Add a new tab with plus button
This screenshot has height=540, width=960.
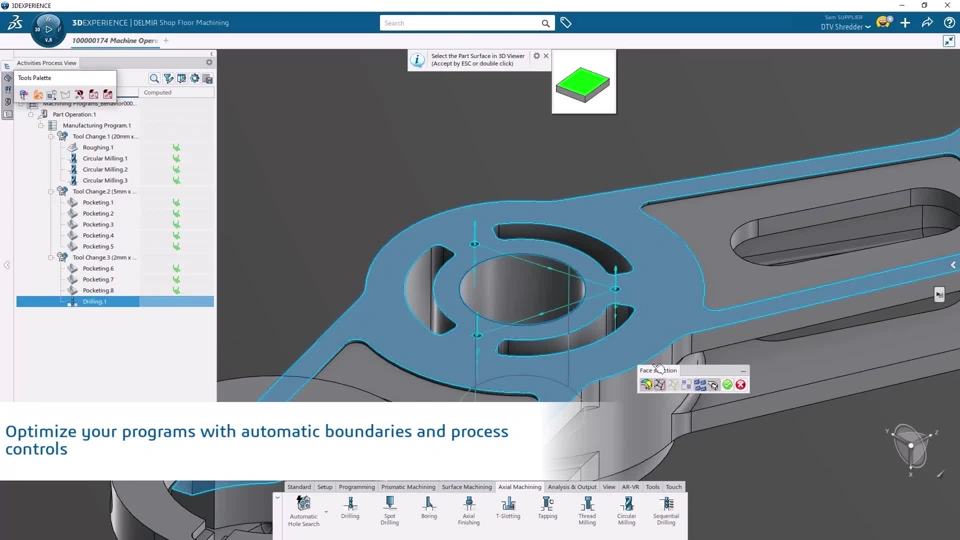coord(166,40)
